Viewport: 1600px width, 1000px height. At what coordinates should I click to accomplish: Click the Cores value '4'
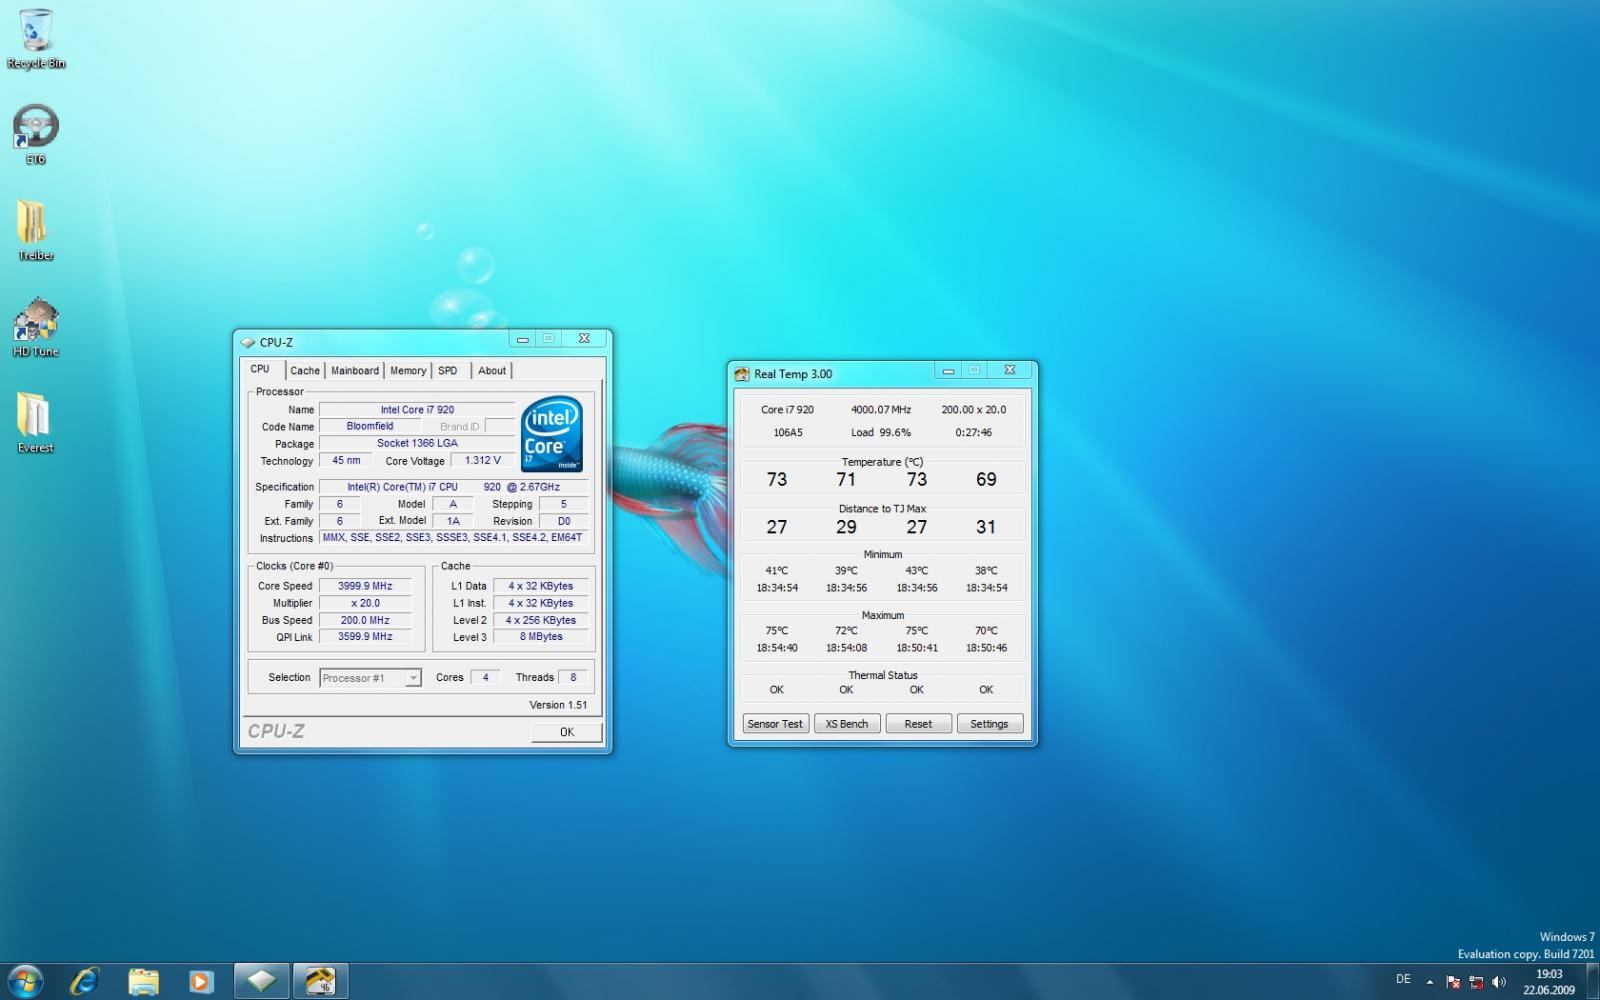(485, 678)
